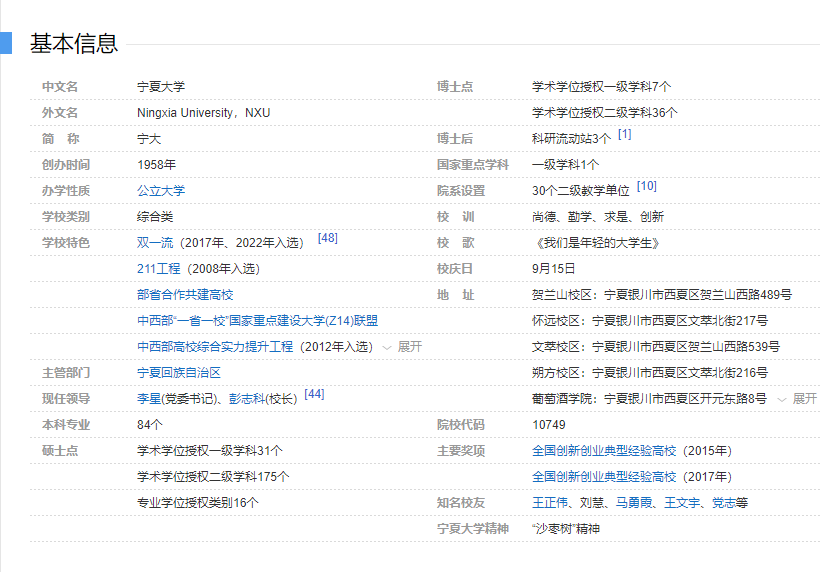Open the 211工程 link
This screenshot has height=572, width=830.
click(158, 269)
